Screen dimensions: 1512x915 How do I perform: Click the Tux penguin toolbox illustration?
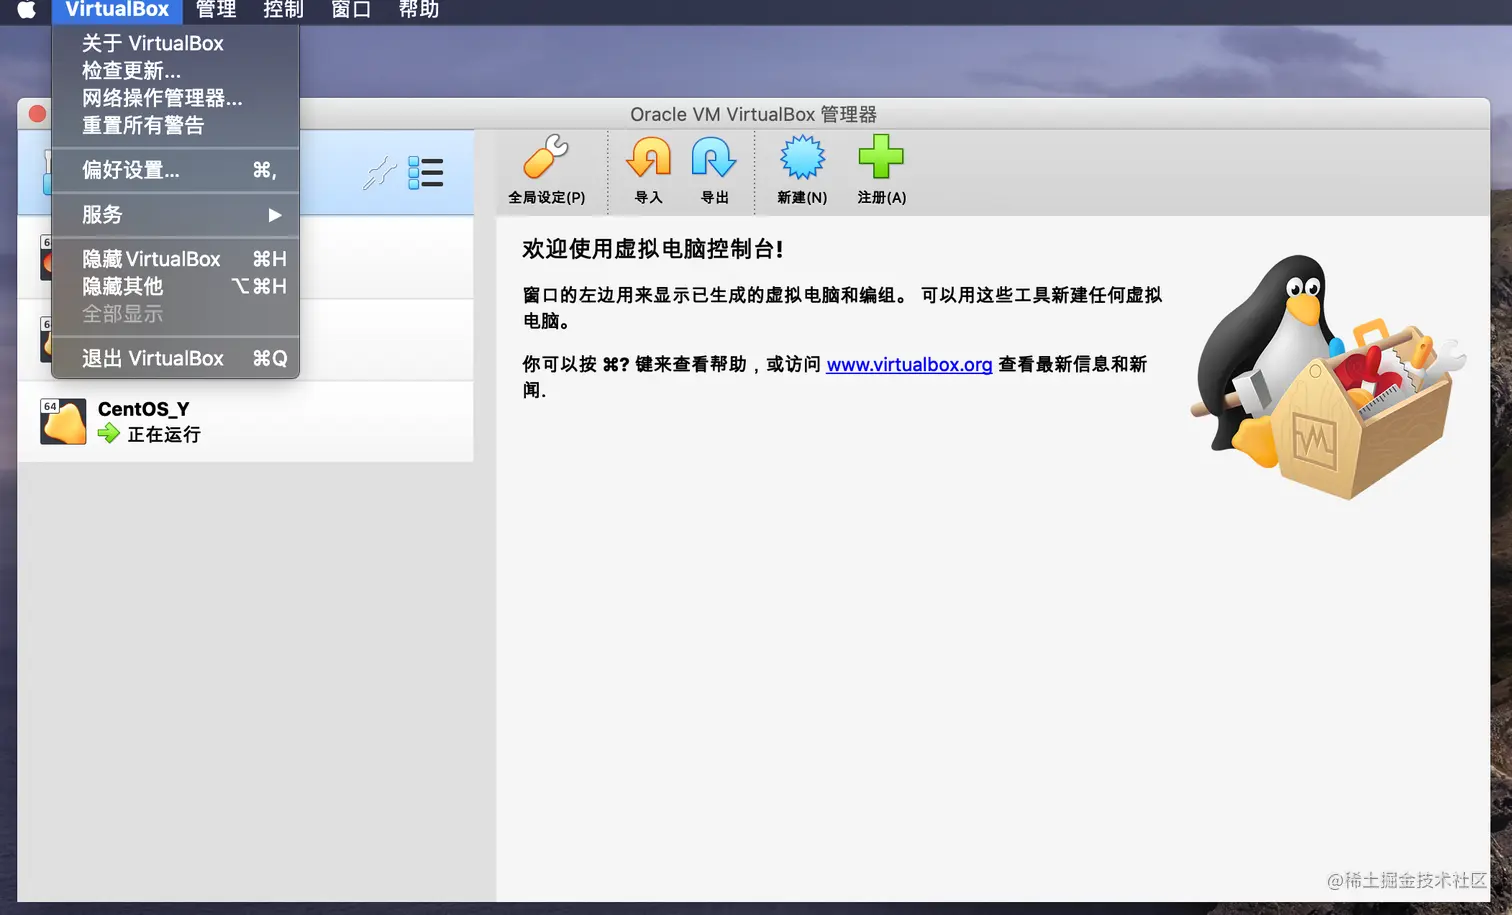[1328, 378]
